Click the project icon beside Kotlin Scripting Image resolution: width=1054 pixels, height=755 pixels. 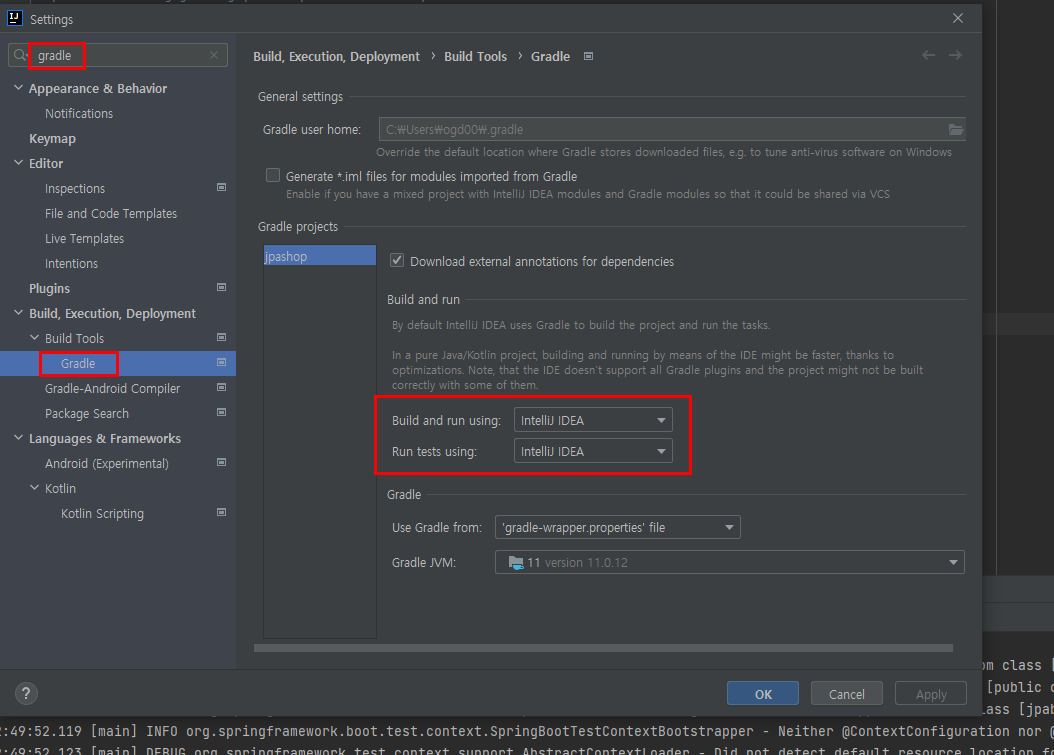pyautogui.click(x=221, y=512)
